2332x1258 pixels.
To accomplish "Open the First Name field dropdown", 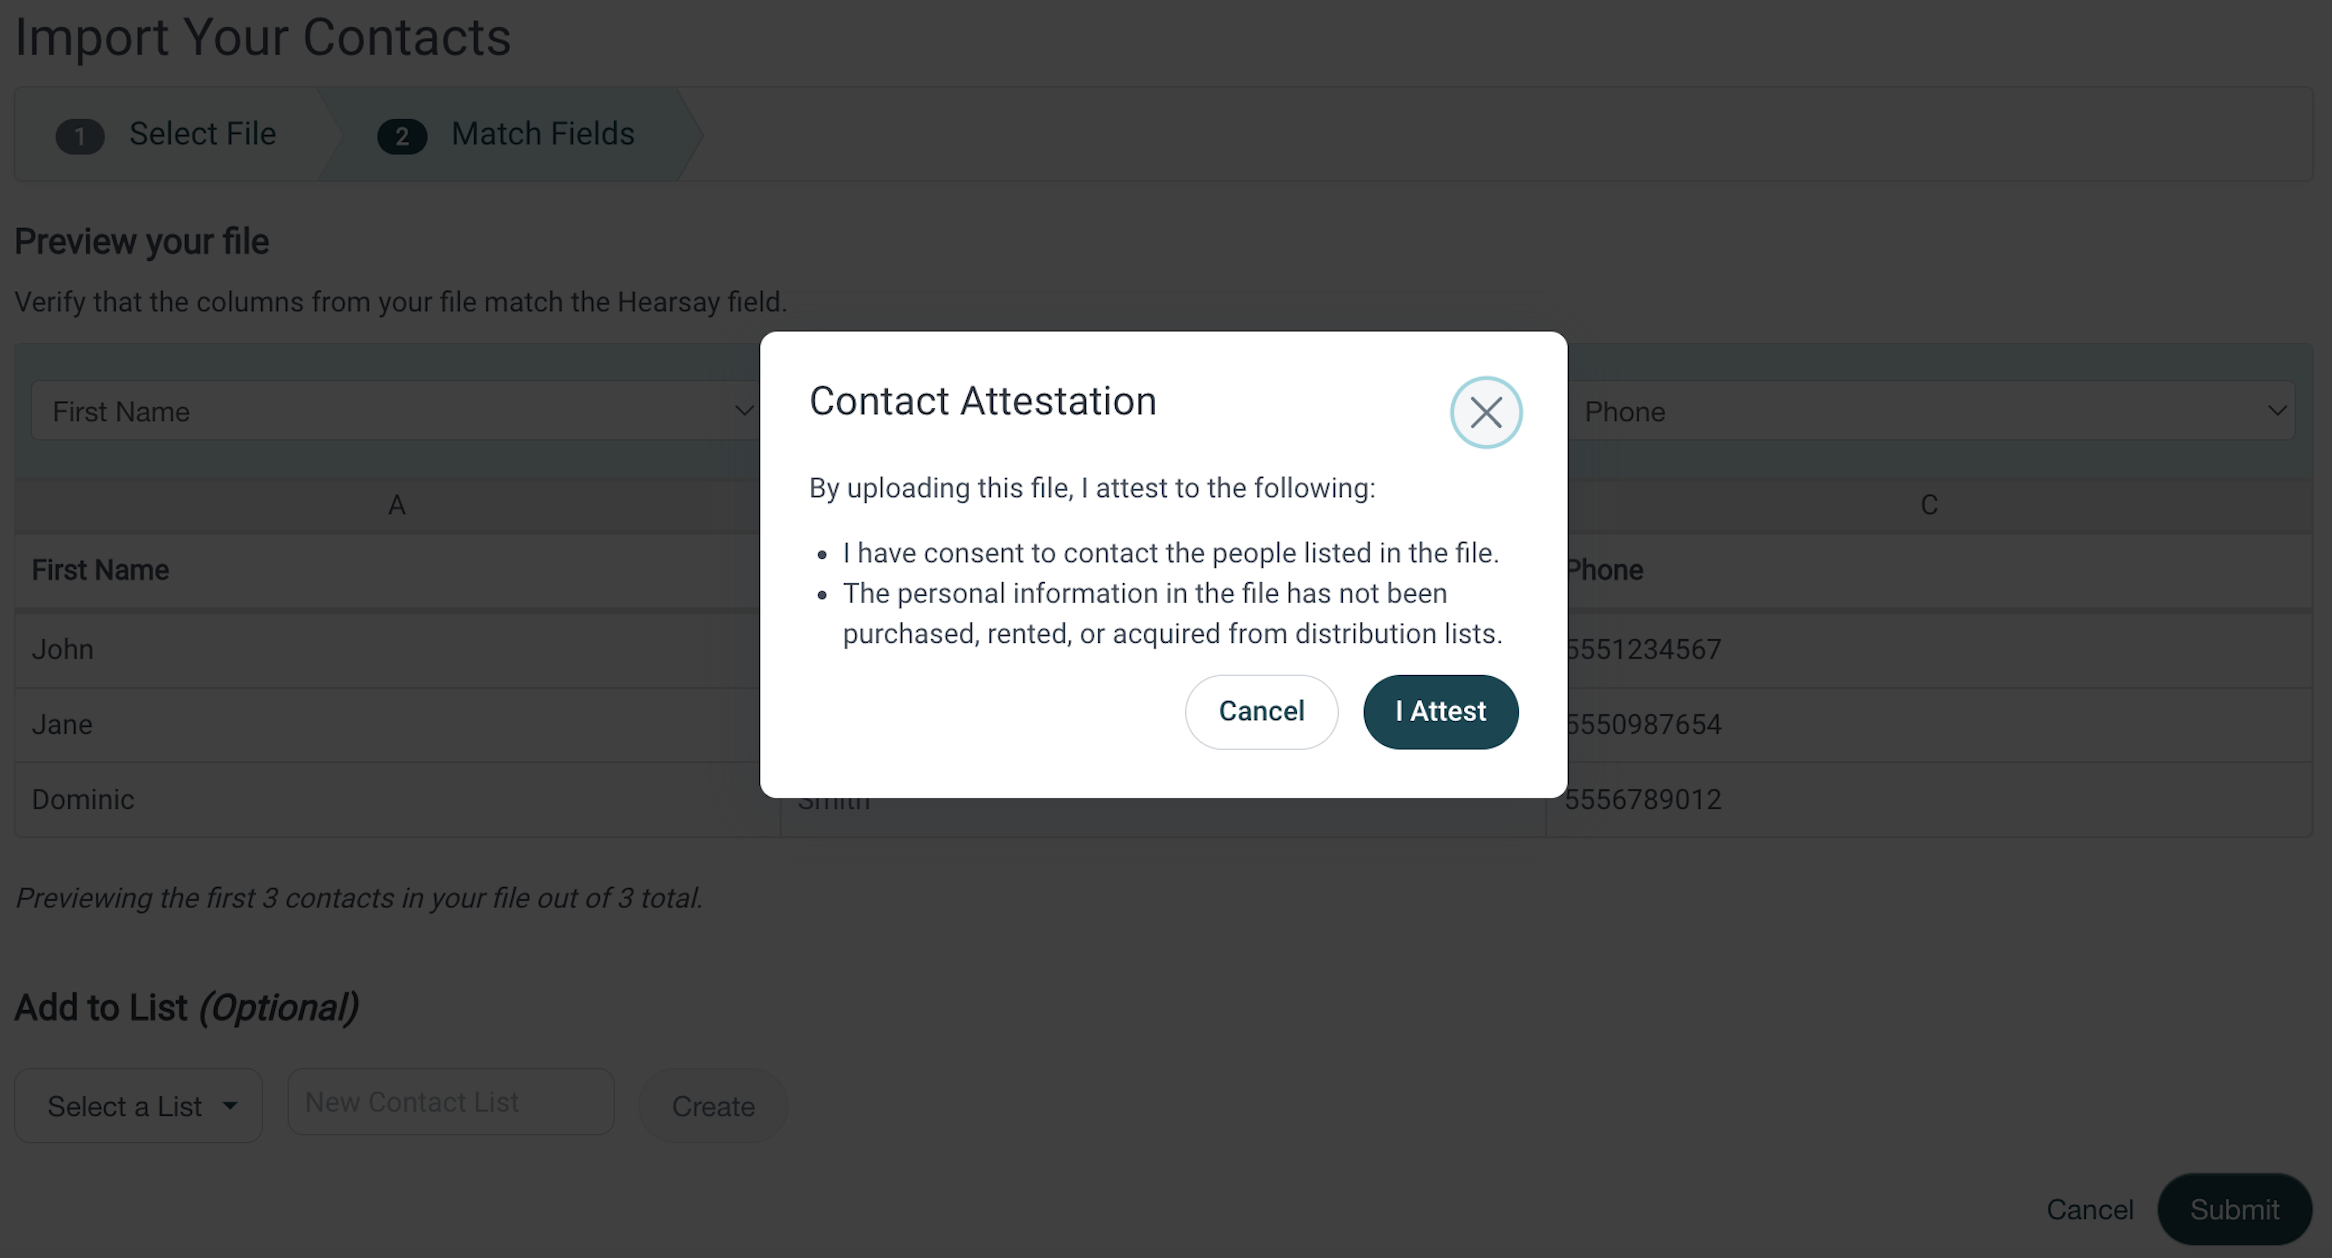I will [x=396, y=411].
